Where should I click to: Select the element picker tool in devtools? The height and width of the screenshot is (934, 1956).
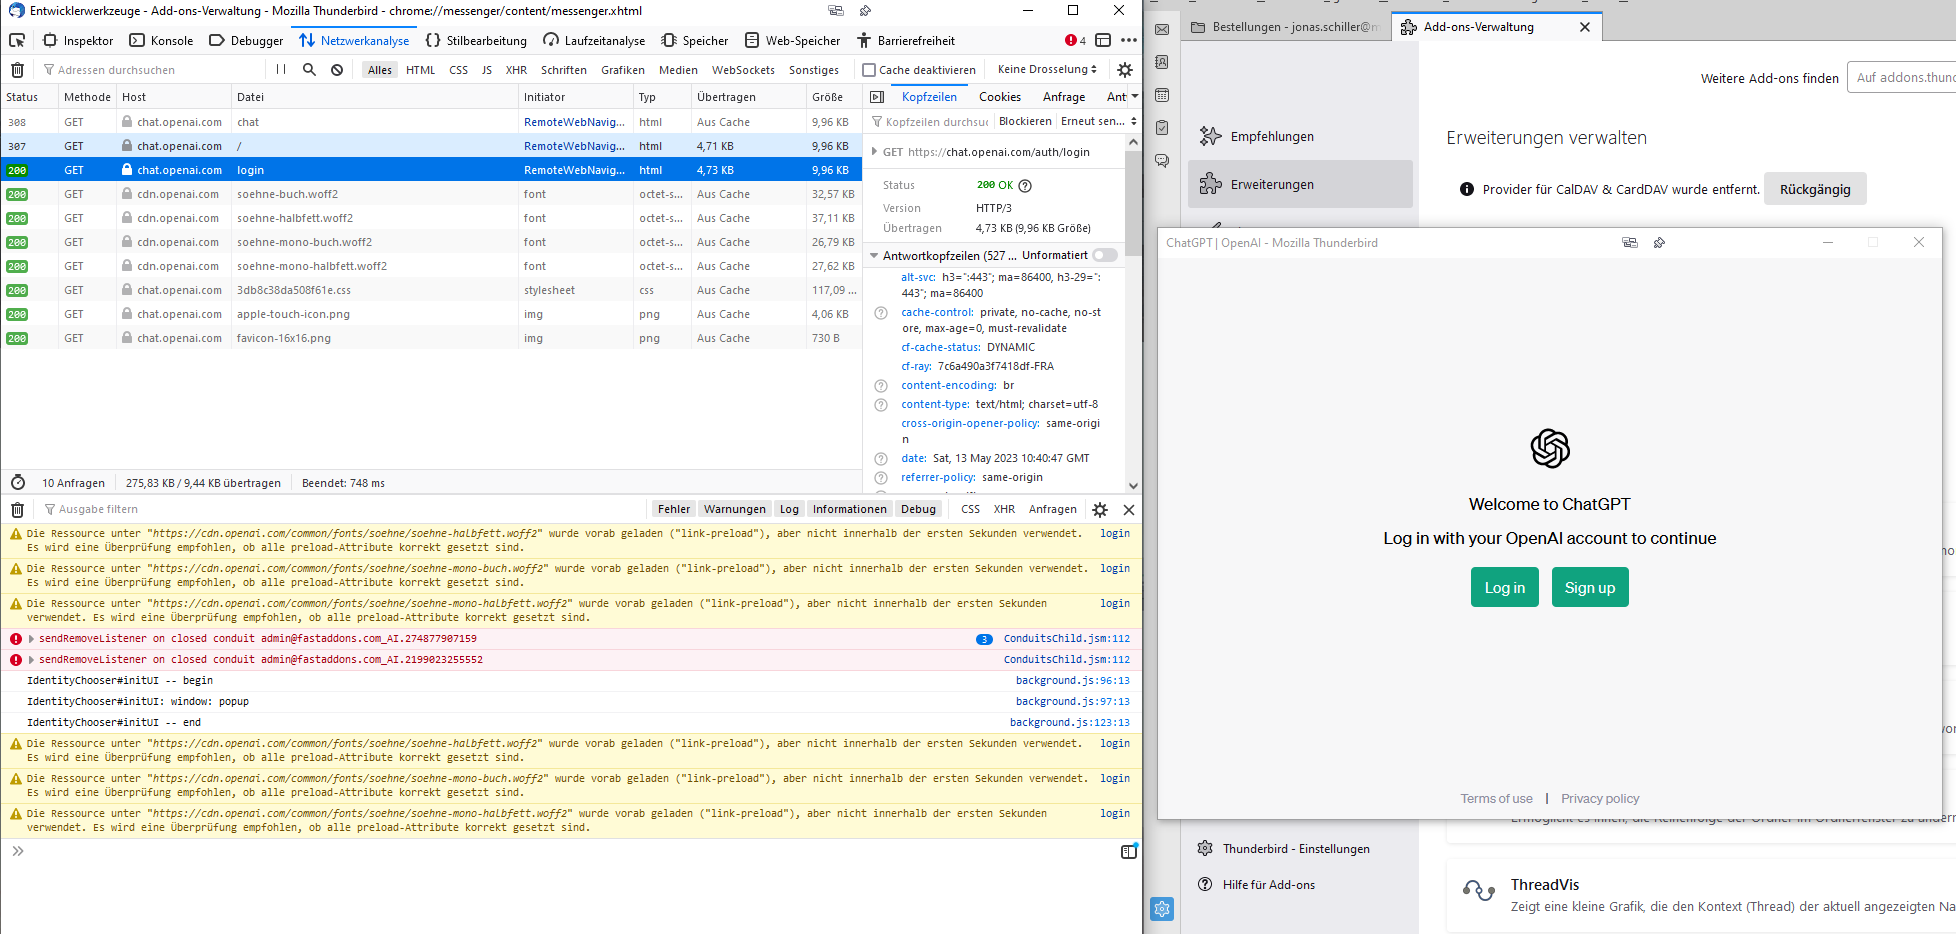coord(16,41)
